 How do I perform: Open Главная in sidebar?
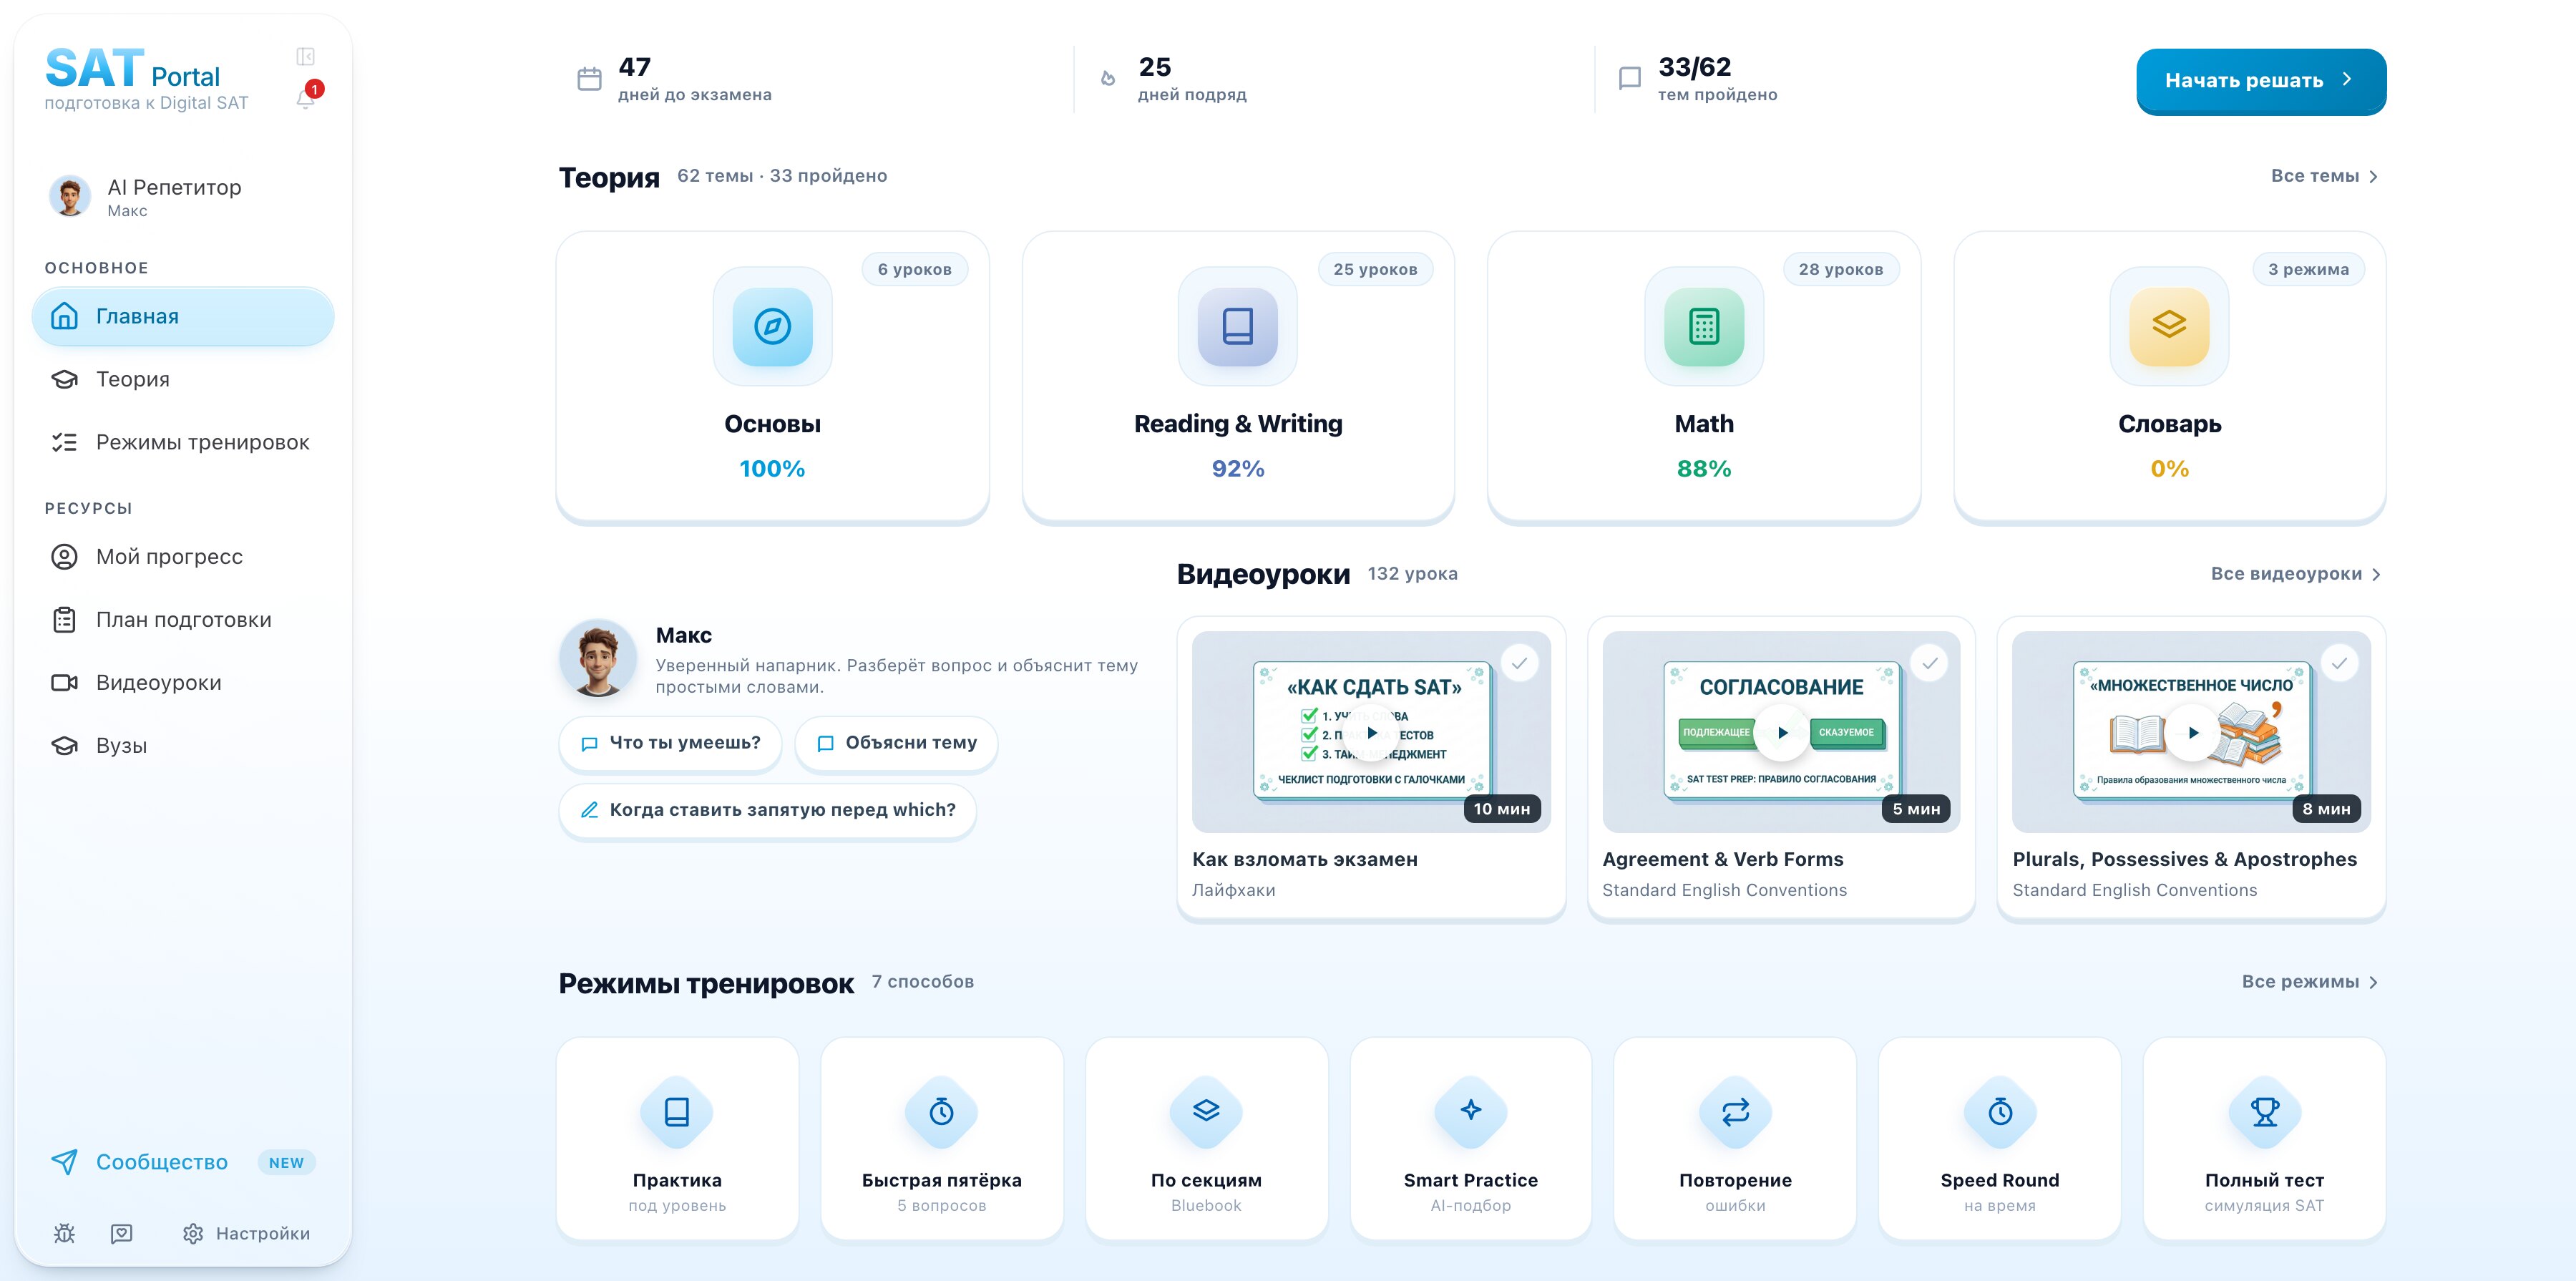pos(183,316)
